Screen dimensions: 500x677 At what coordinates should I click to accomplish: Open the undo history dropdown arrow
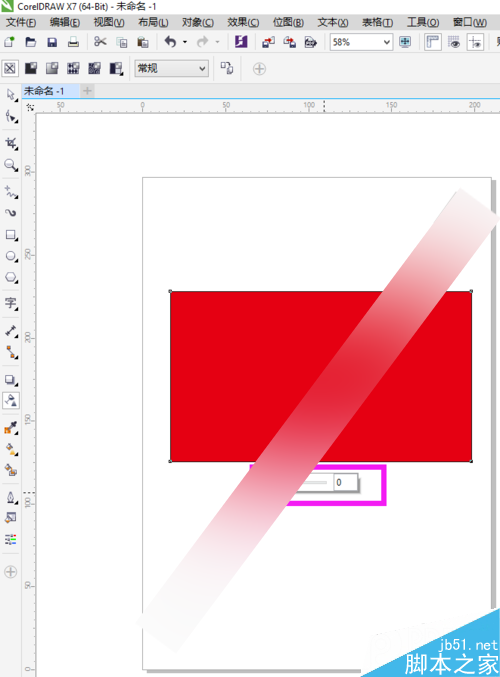[x=185, y=42]
